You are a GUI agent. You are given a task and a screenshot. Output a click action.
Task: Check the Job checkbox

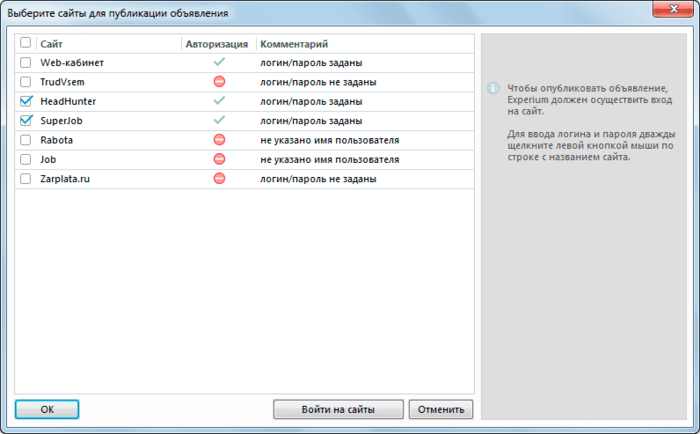[x=25, y=159]
